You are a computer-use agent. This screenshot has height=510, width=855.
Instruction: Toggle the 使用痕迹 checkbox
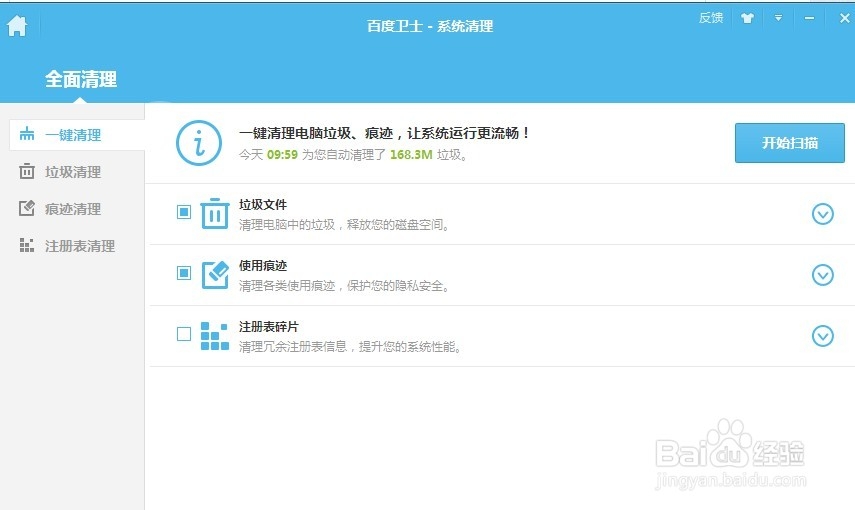184,273
